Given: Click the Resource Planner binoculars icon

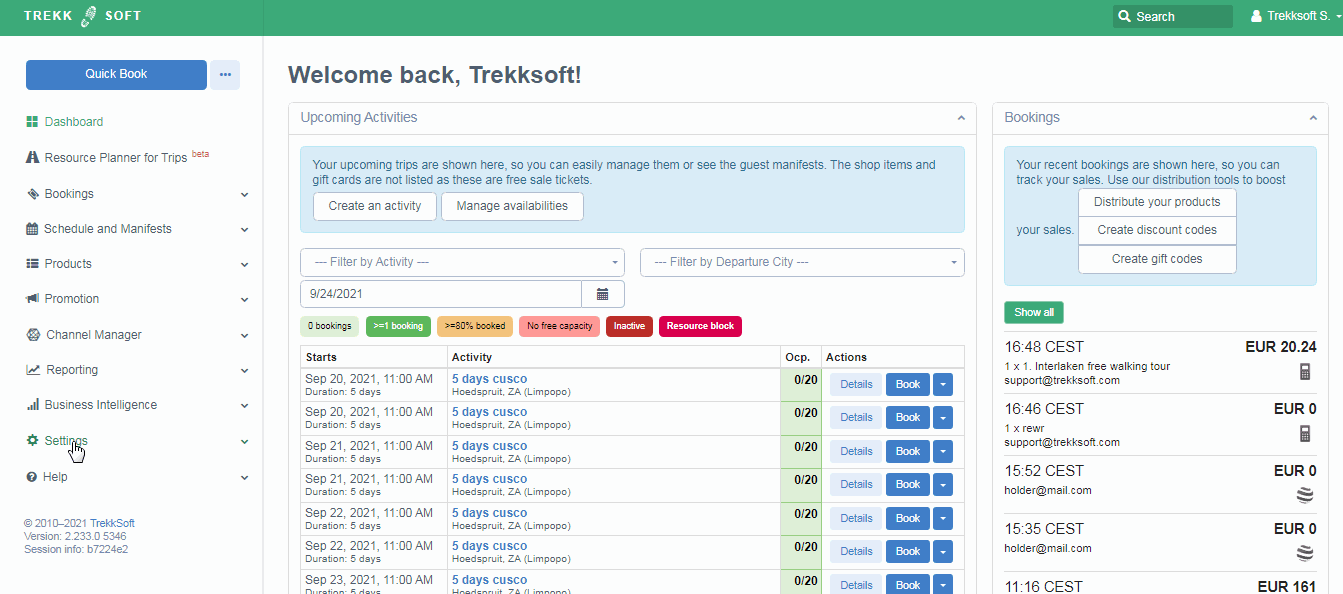Looking at the screenshot, I should 32,158.
